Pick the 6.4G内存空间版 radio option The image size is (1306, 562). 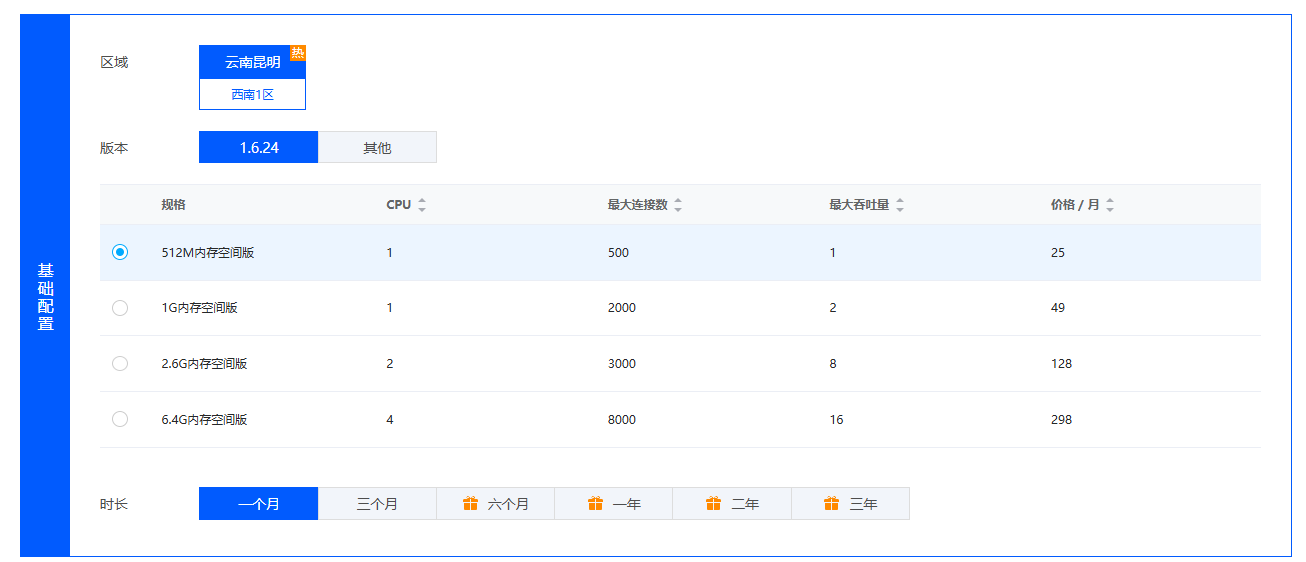[x=120, y=420]
